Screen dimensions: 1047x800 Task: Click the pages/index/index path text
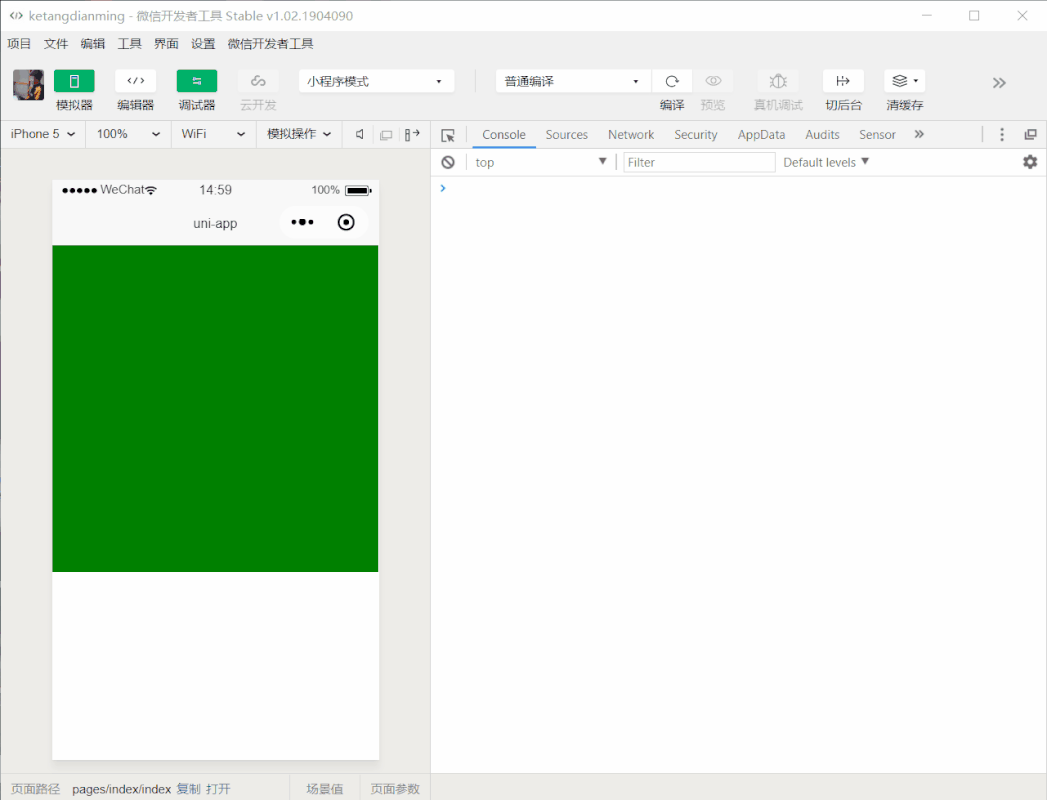point(122,789)
